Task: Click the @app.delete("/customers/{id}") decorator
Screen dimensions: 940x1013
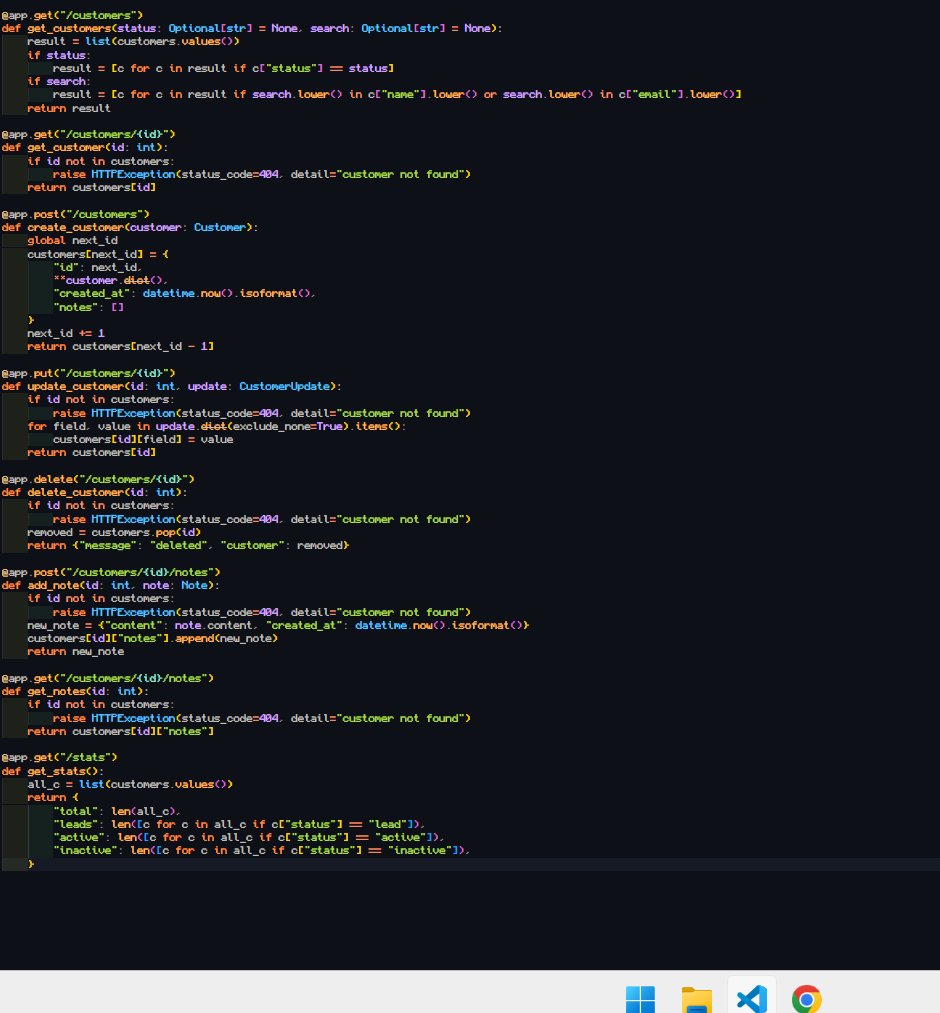Action: pos(98,479)
